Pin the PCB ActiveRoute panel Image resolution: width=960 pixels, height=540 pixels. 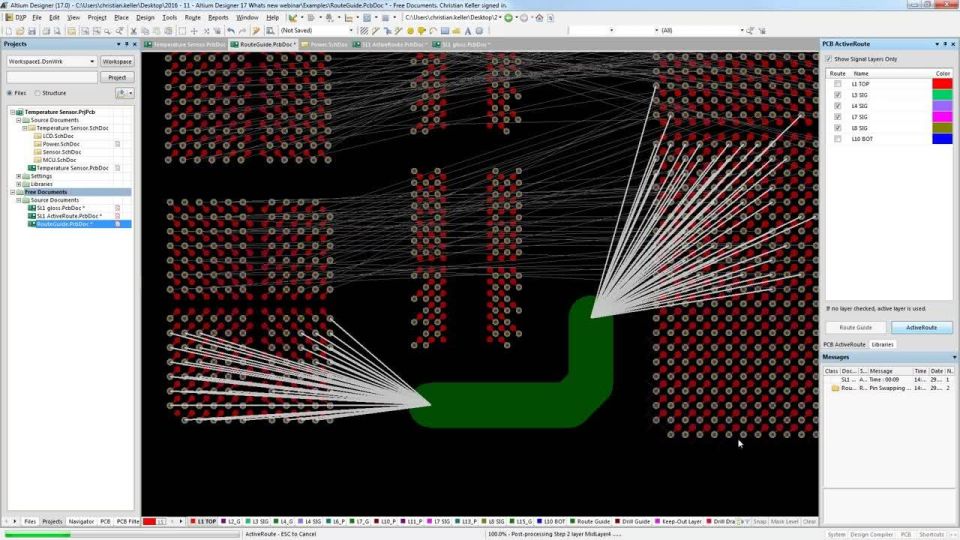[x=945, y=44]
